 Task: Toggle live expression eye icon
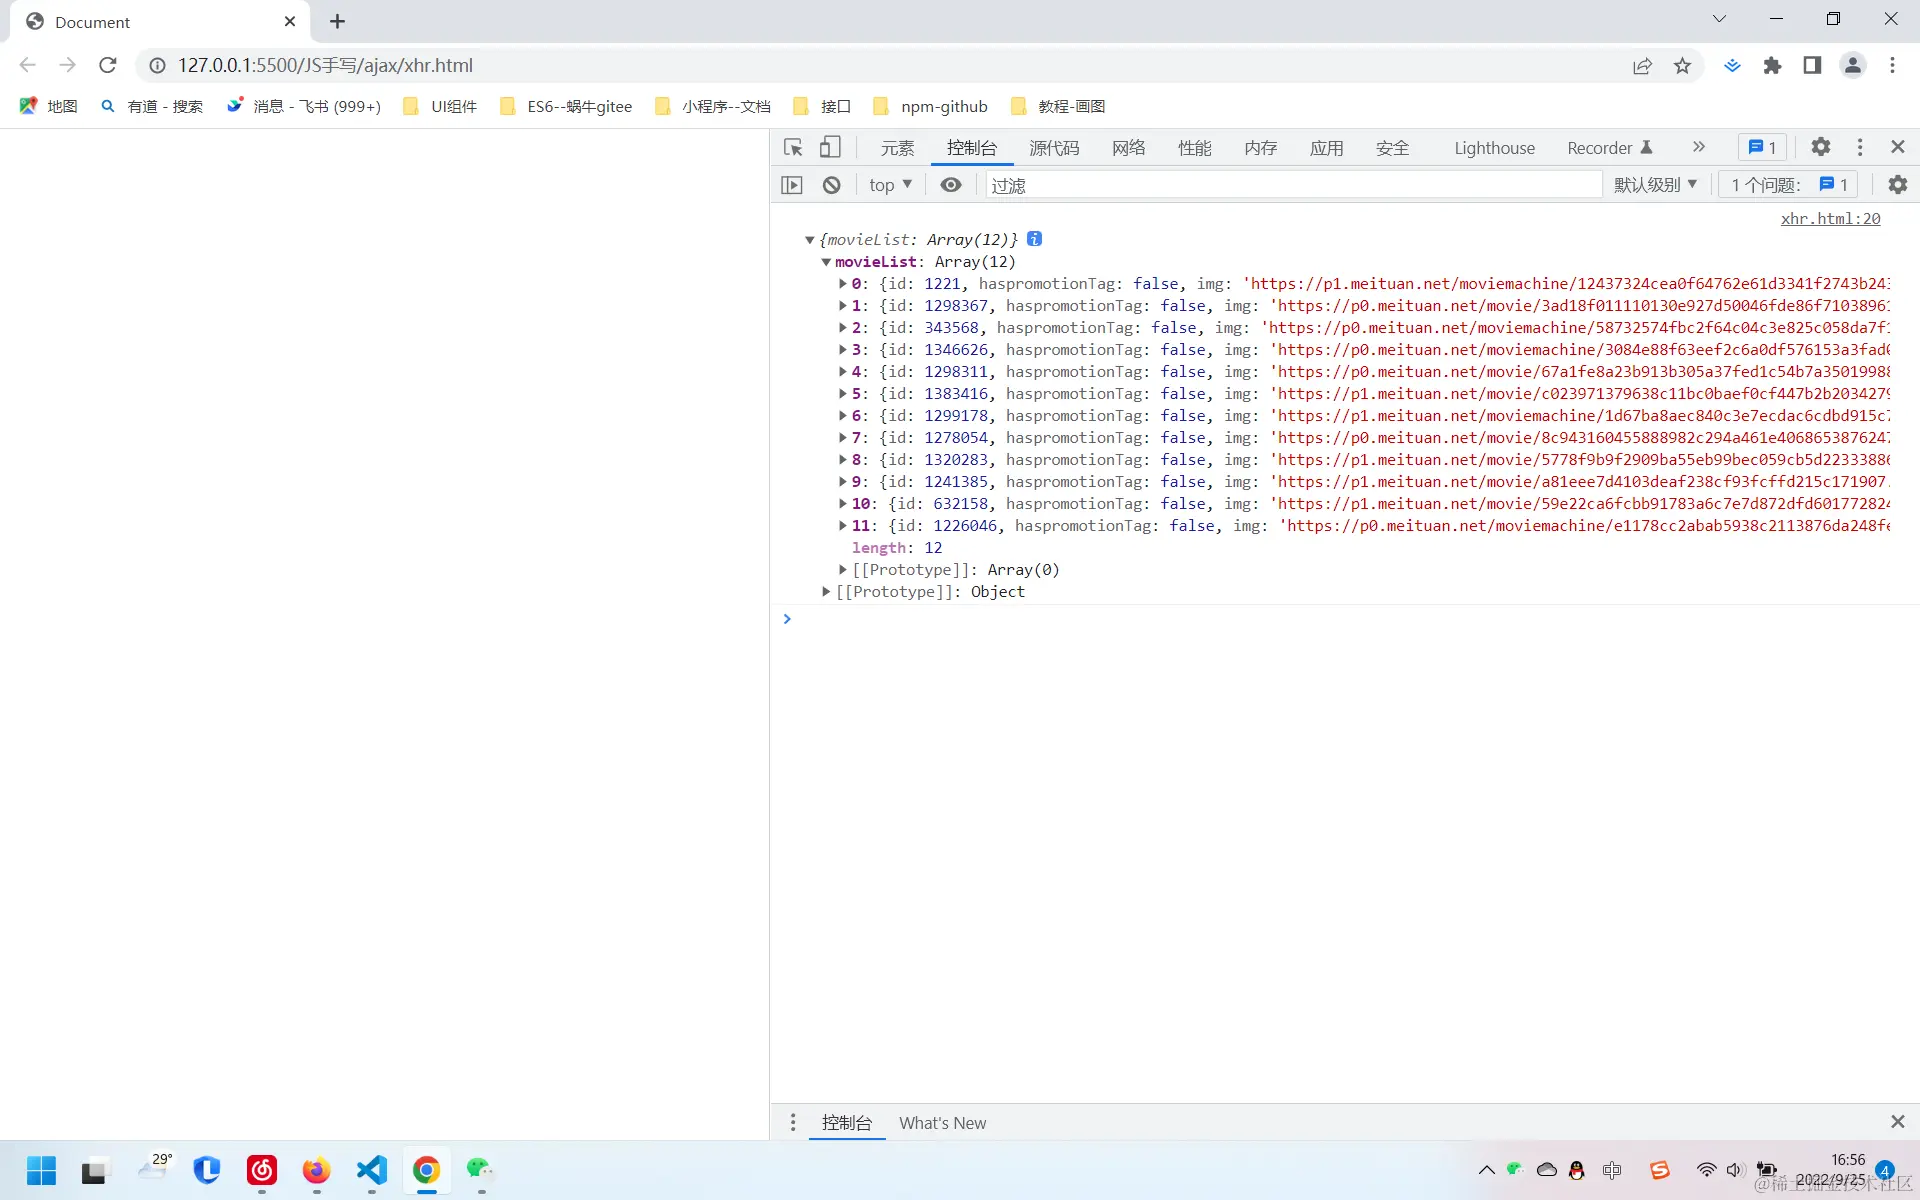(951, 185)
